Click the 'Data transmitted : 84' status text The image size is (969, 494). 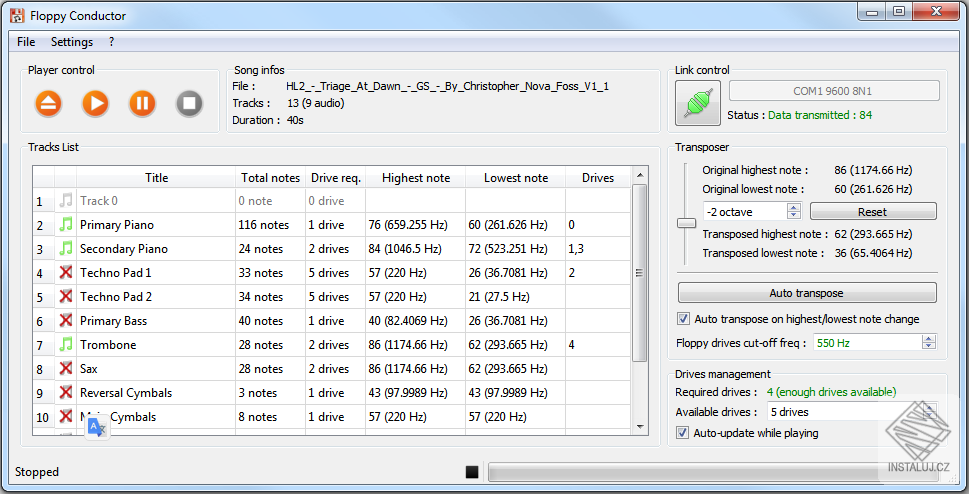pyautogui.click(x=820, y=115)
